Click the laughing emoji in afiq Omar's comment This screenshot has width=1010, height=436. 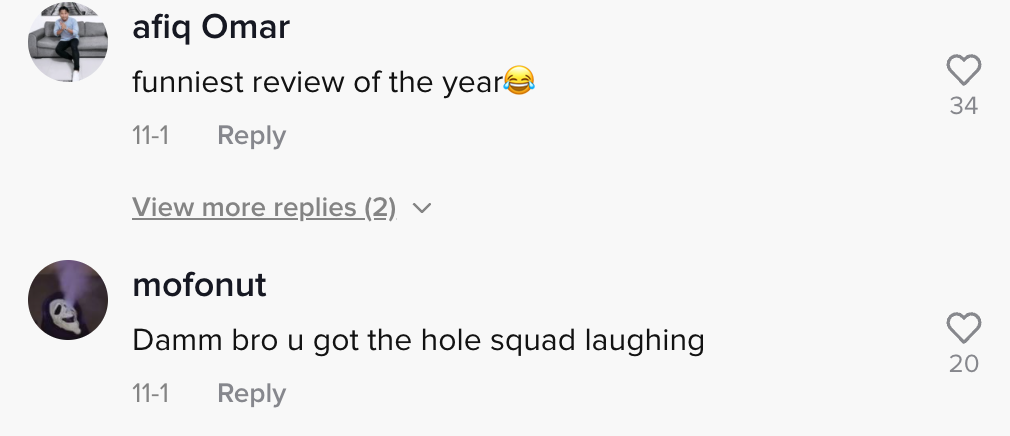pyautogui.click(x=518, y=82)
